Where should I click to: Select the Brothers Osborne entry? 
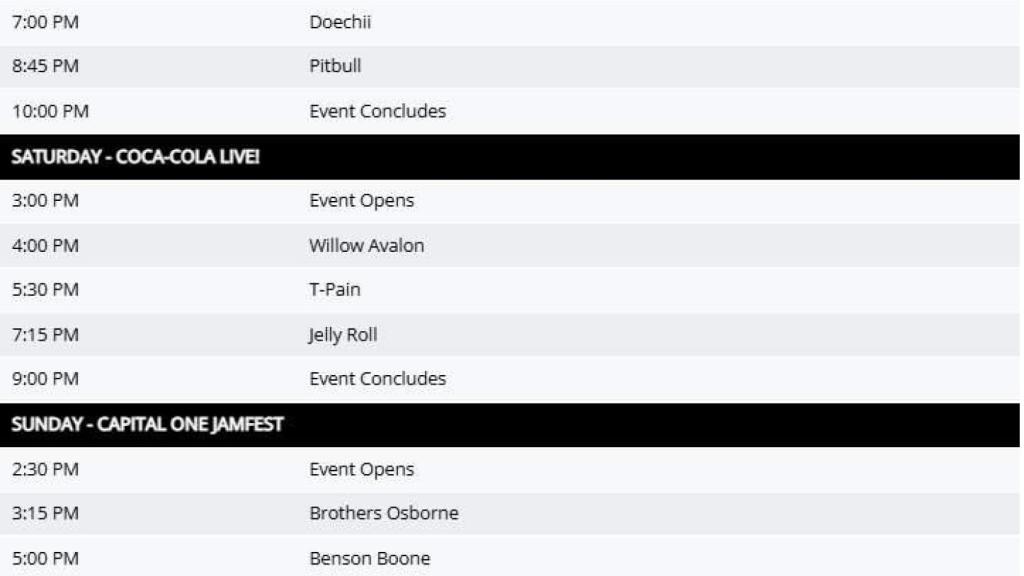point(384,514)
